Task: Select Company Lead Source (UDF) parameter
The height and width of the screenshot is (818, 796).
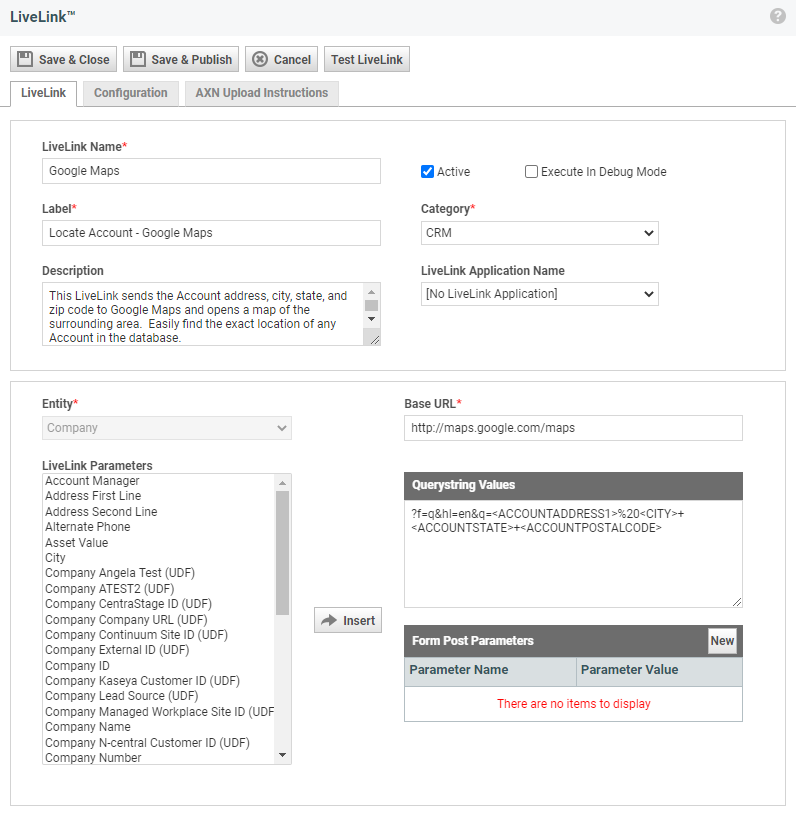Action: pyautogui.click(x=159, y=696)
